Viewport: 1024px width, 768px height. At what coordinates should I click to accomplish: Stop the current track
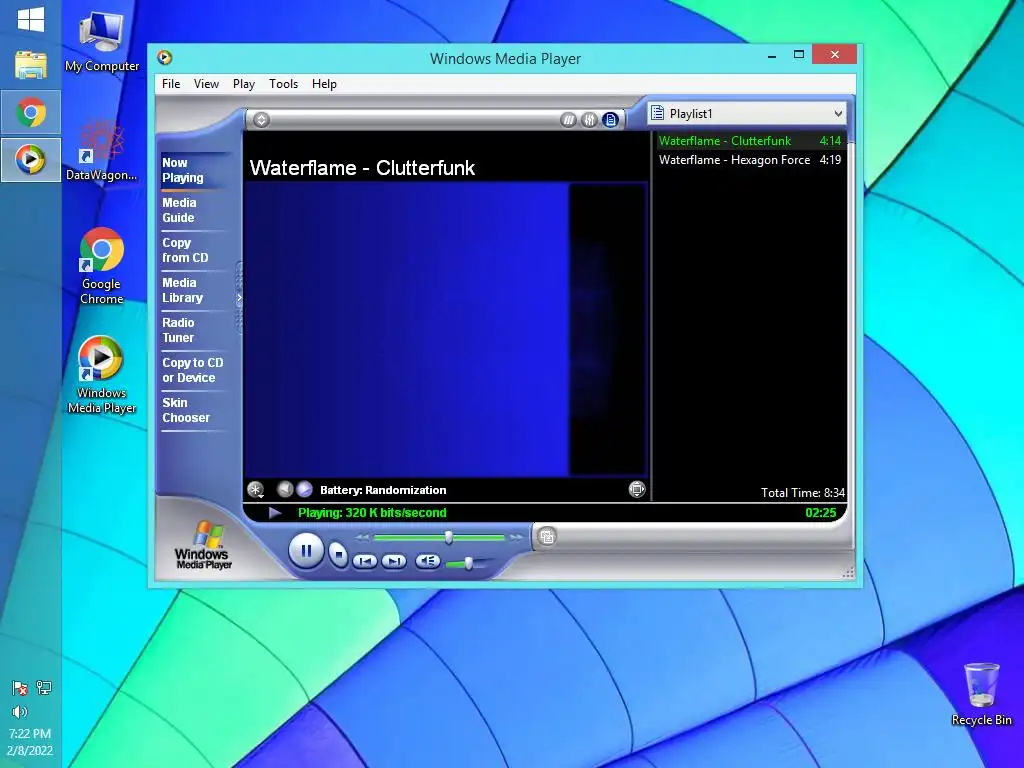click(x=338, y=554)
